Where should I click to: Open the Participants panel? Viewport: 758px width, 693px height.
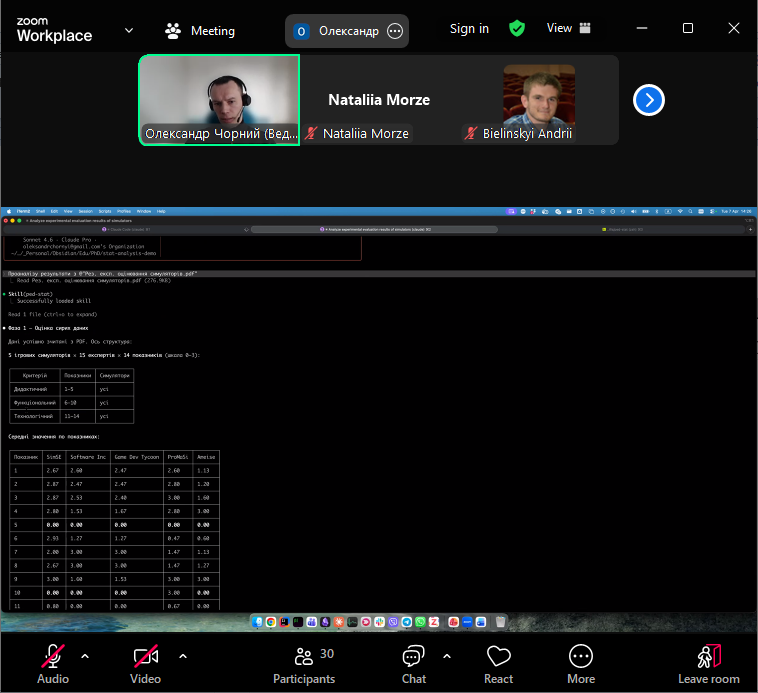[304, 664]
